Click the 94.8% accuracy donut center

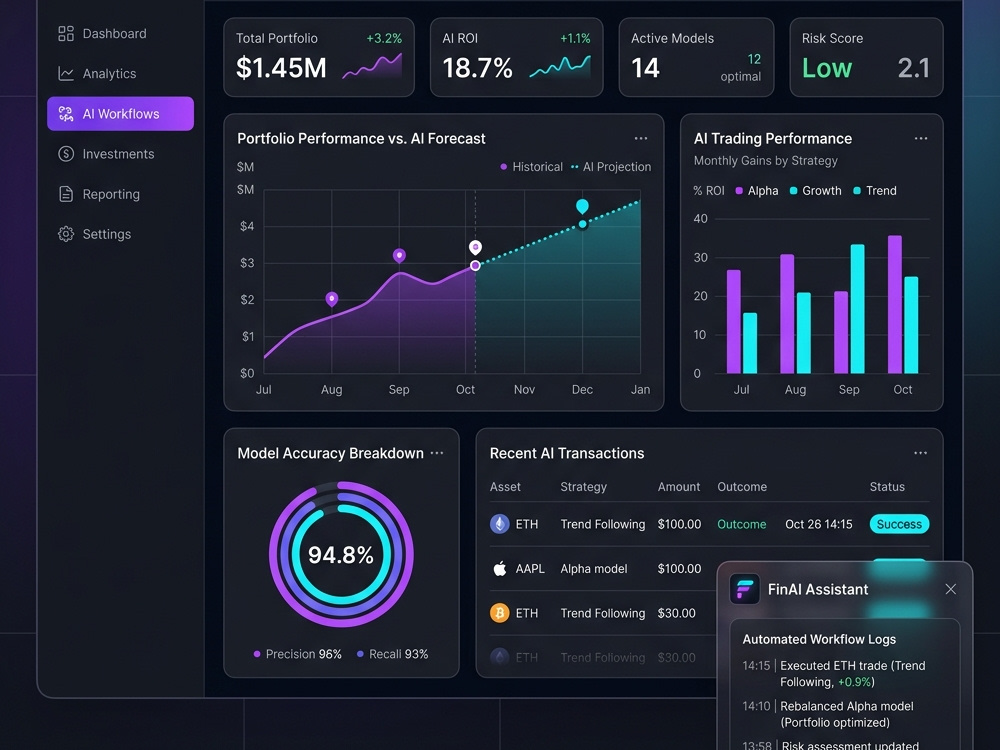pyautogui.click(x=341, y=555)
